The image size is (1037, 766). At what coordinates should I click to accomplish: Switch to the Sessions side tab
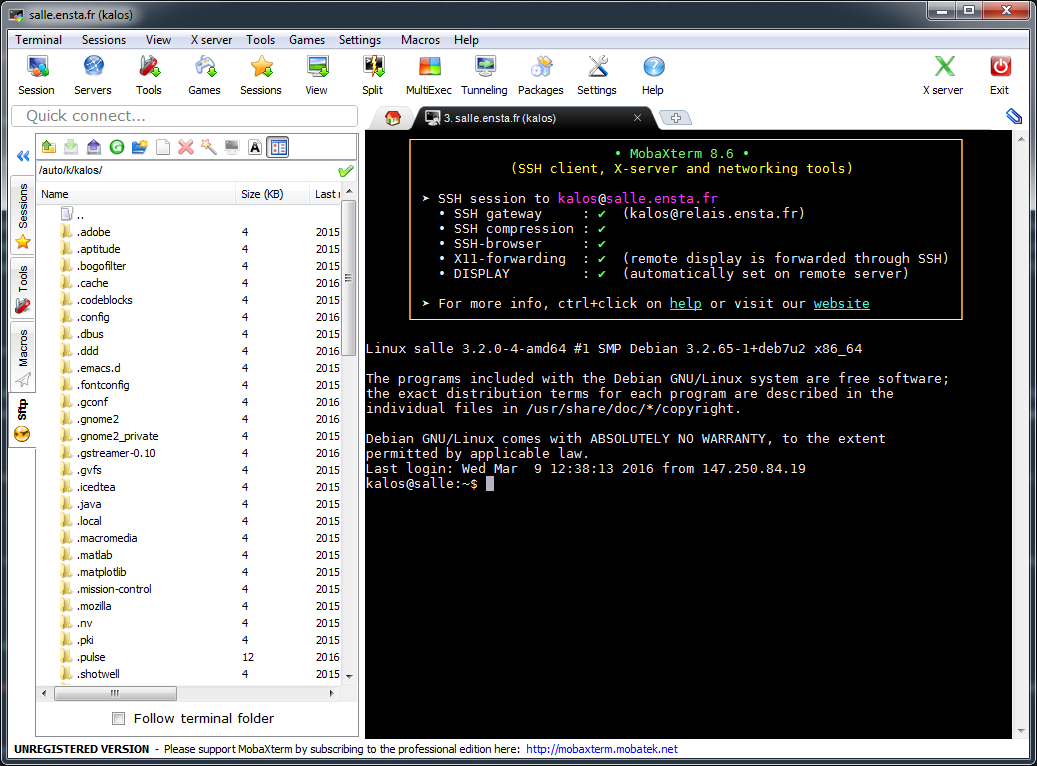pos(23,216)
